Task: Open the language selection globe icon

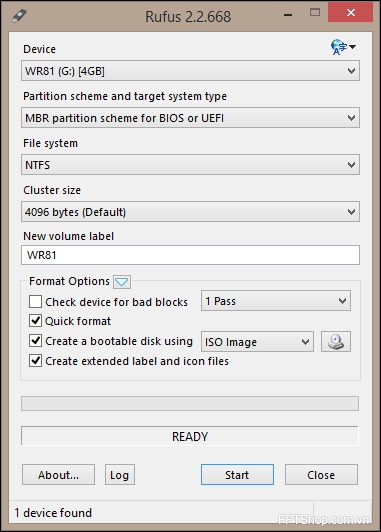Action: coord(343,47)
